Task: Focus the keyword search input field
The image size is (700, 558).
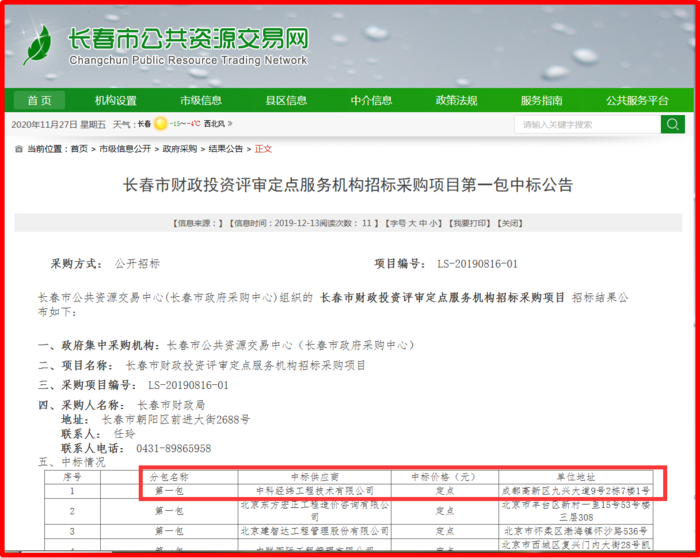Action: pos(588,124)
